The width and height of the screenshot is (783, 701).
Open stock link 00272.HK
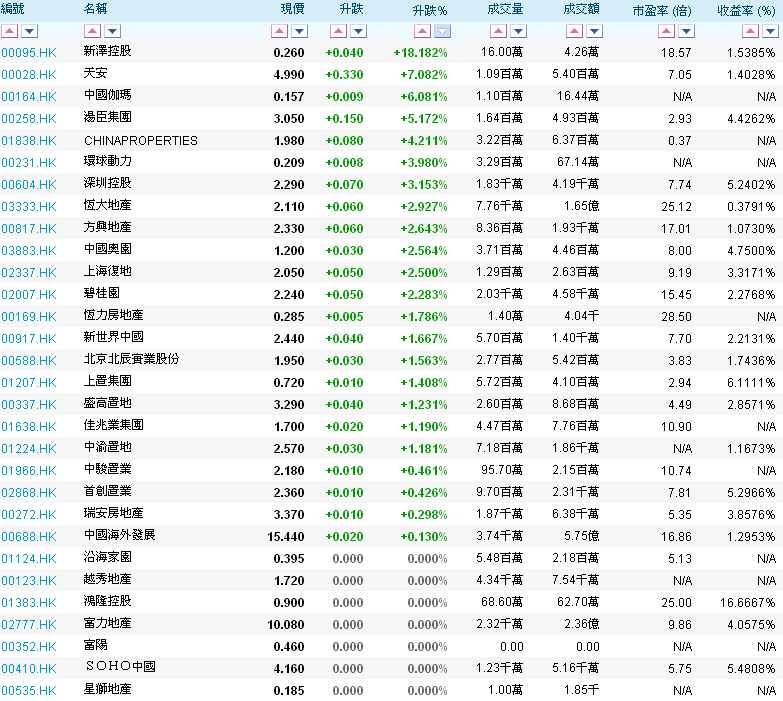(29, 514)
